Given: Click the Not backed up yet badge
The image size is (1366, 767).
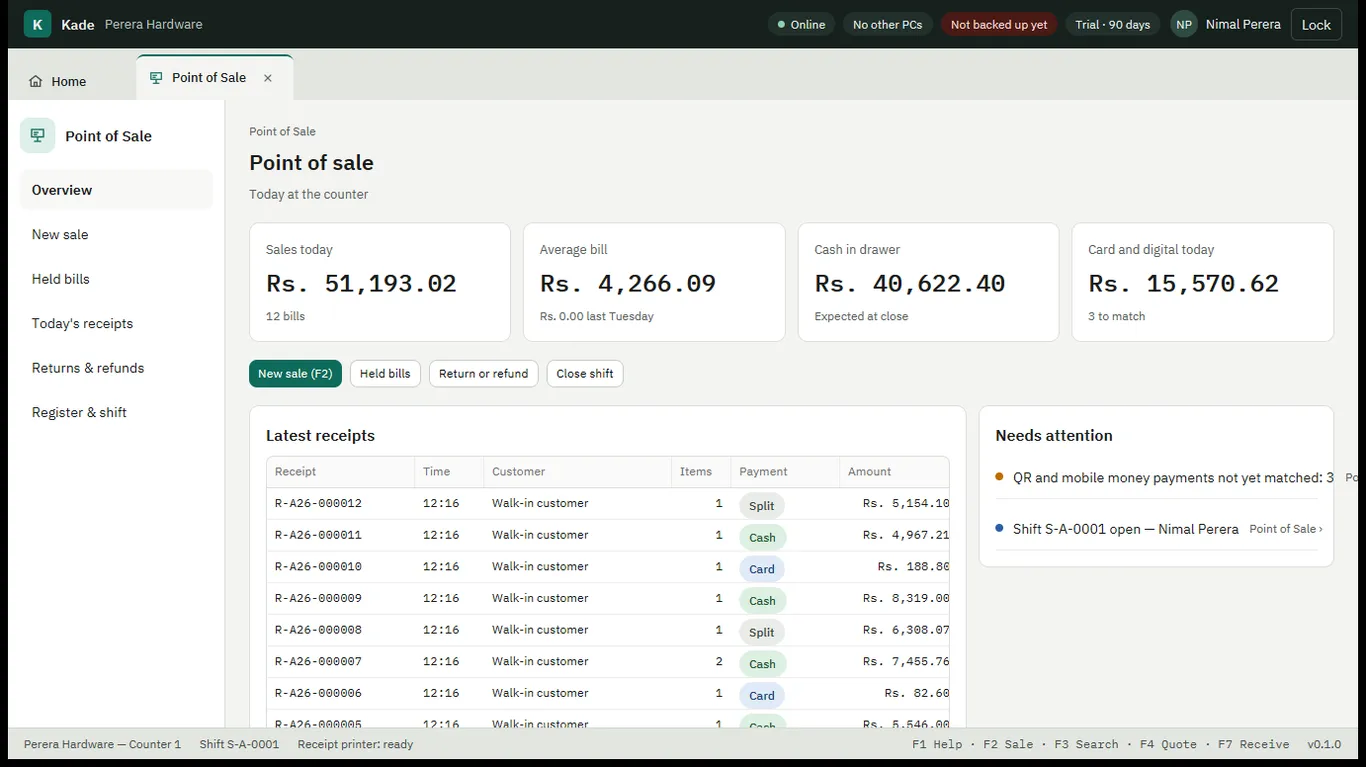Looking at the screenshot, I should pos(999,24).
